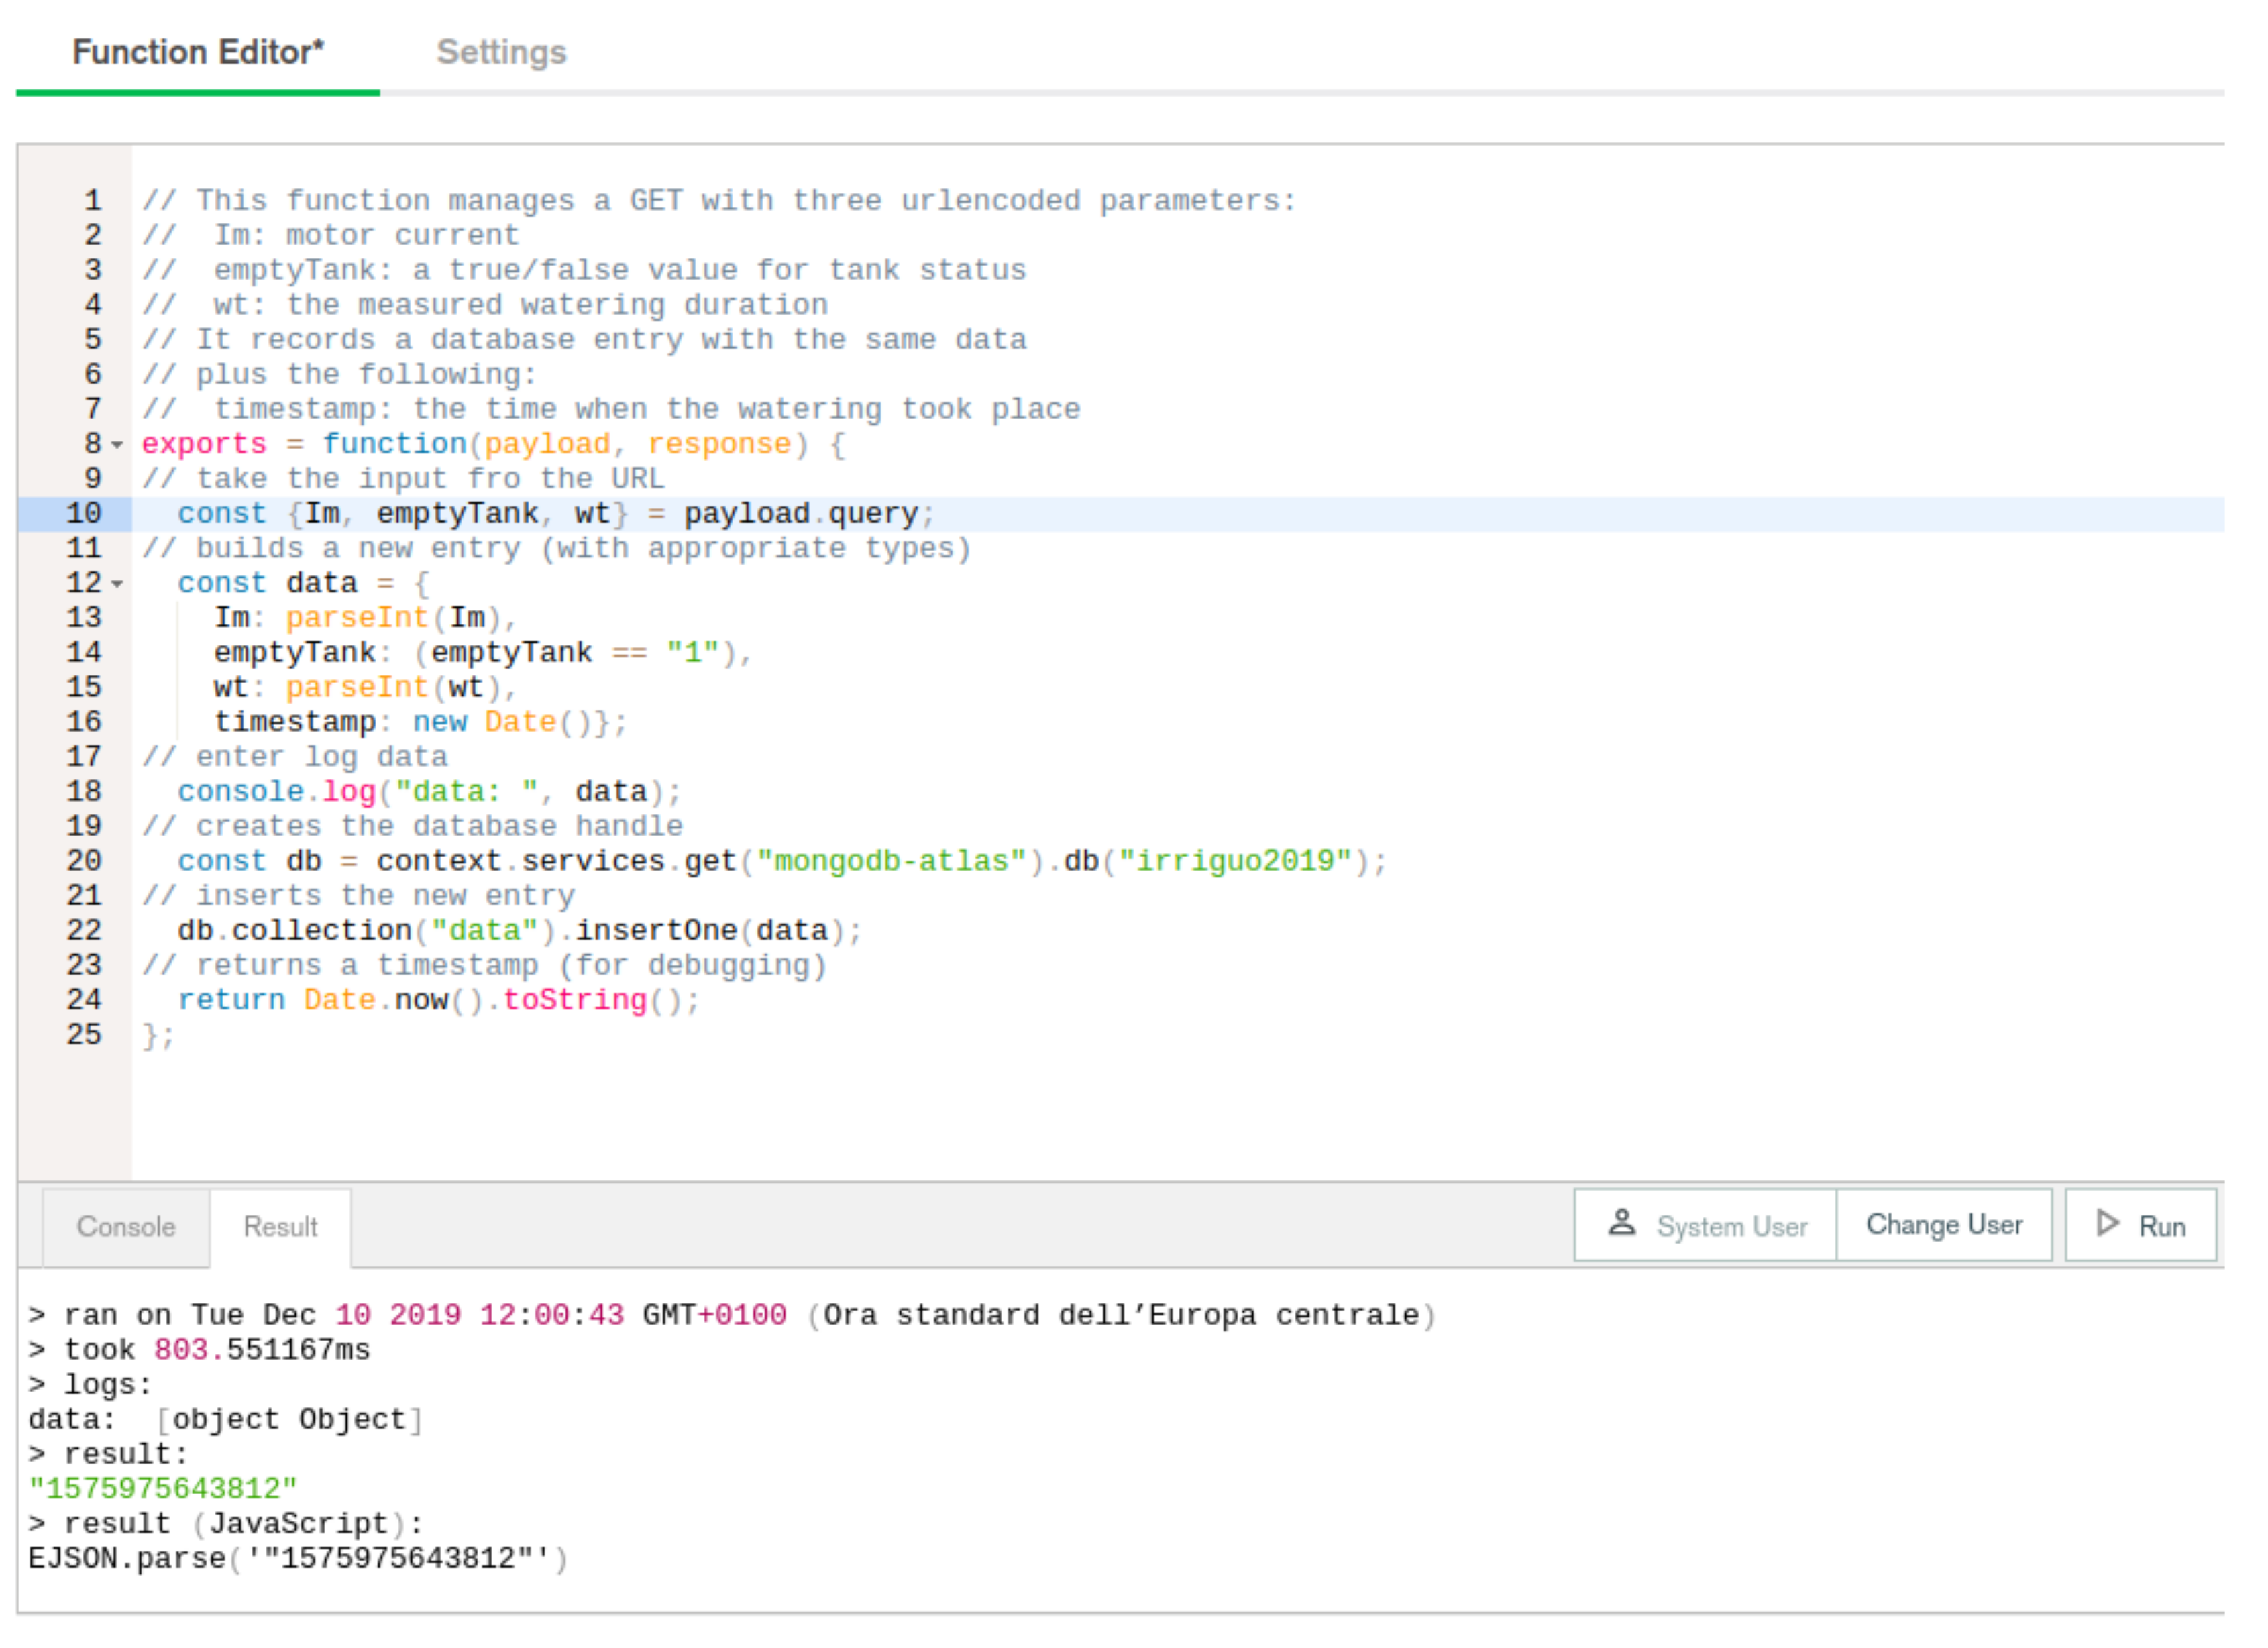Click the Run play triangle icon

point(2107,1223)
